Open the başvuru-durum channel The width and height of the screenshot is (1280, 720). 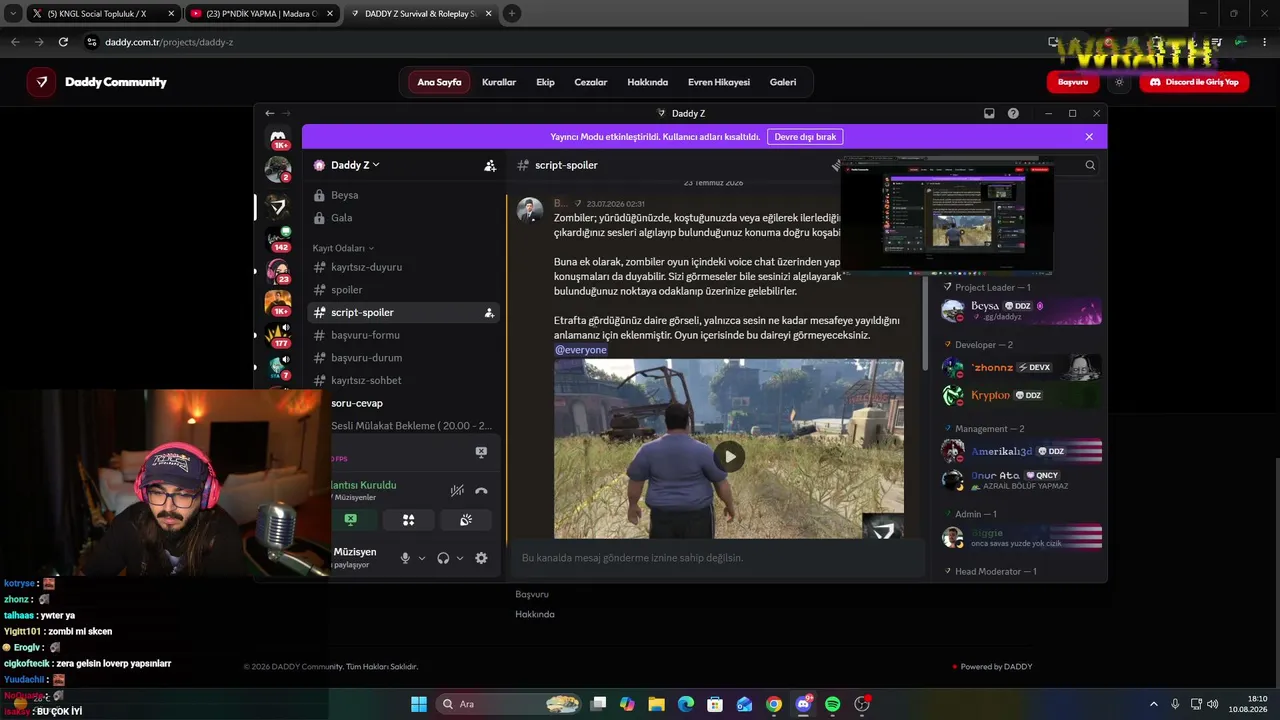click(403, 358)
